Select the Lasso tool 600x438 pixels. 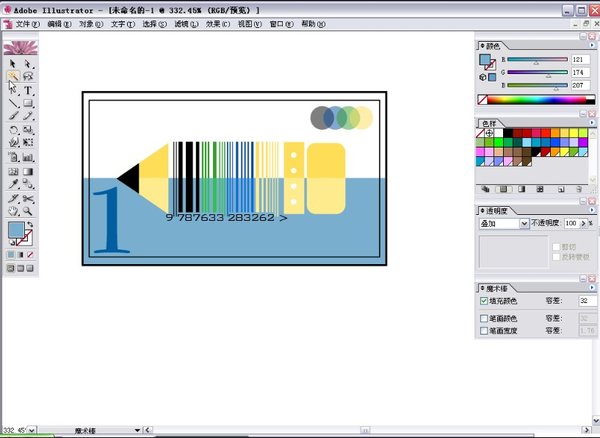point(28,76)
